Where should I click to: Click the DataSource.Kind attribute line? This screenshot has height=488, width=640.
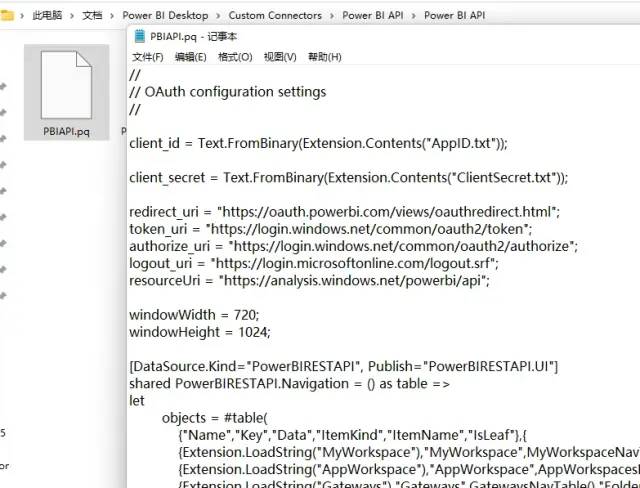click(x=344, y=366)
